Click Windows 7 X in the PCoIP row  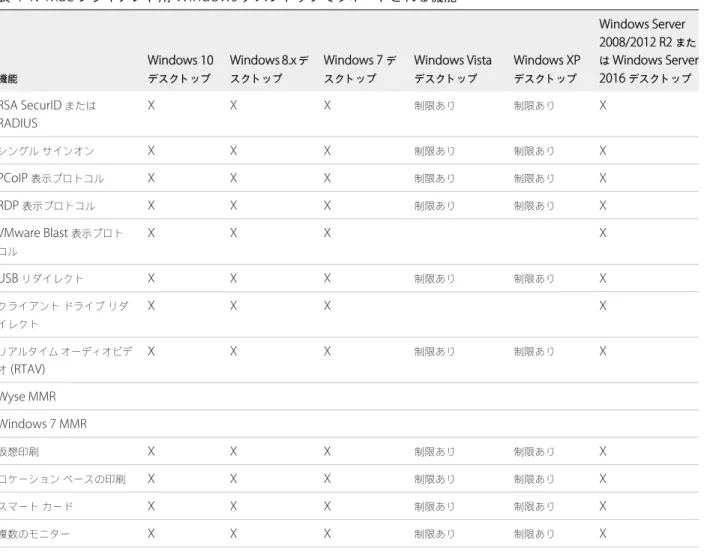coord(327,178)
